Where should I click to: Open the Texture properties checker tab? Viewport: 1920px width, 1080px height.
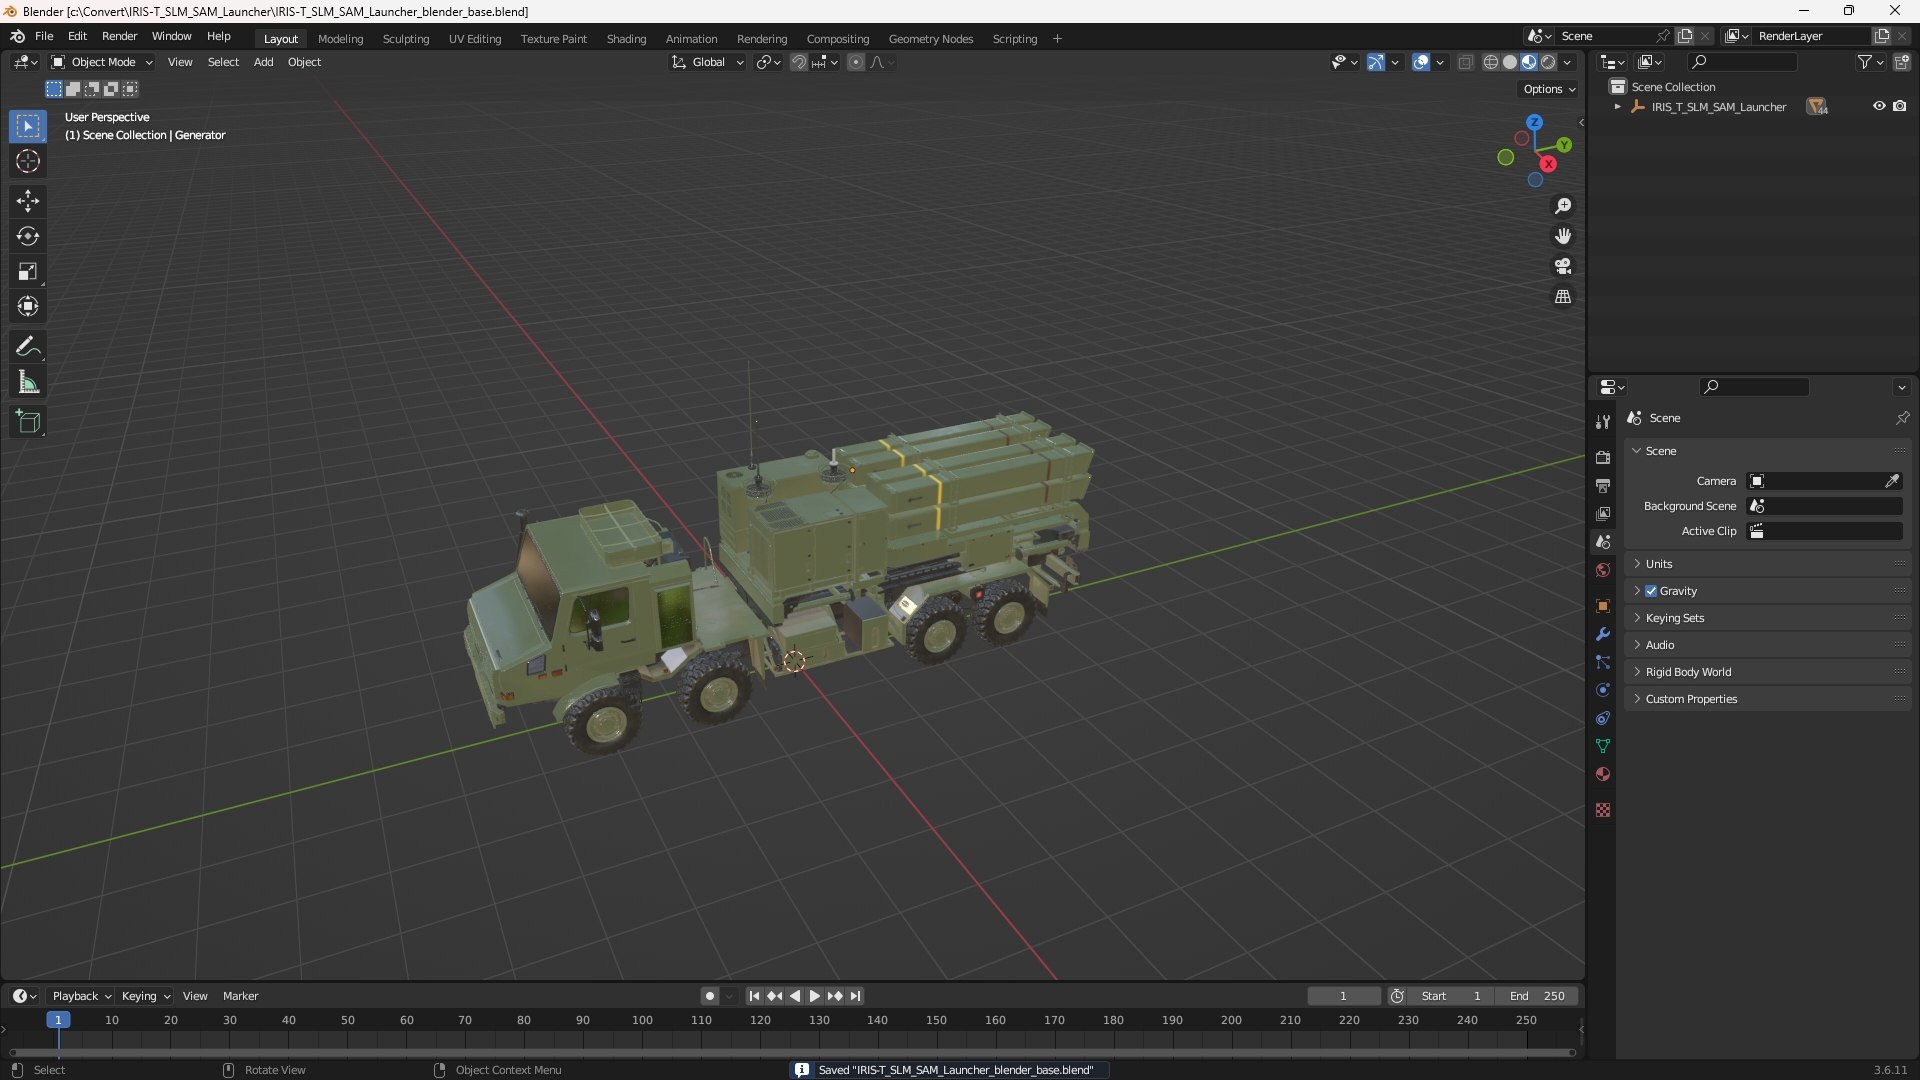[1603, 810]
